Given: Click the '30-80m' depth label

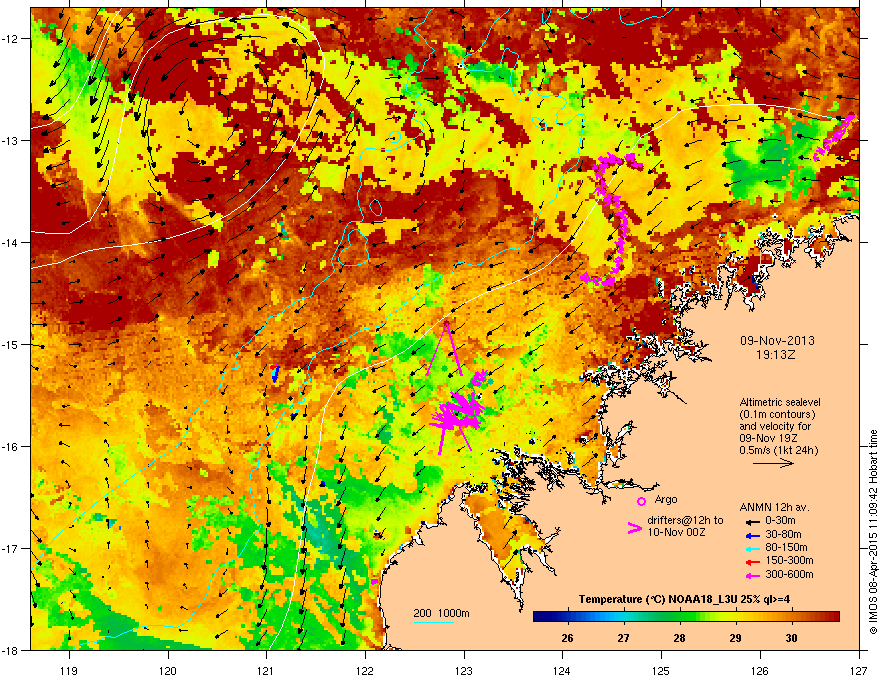Looking at the screenshot, I should pos(783,535).
